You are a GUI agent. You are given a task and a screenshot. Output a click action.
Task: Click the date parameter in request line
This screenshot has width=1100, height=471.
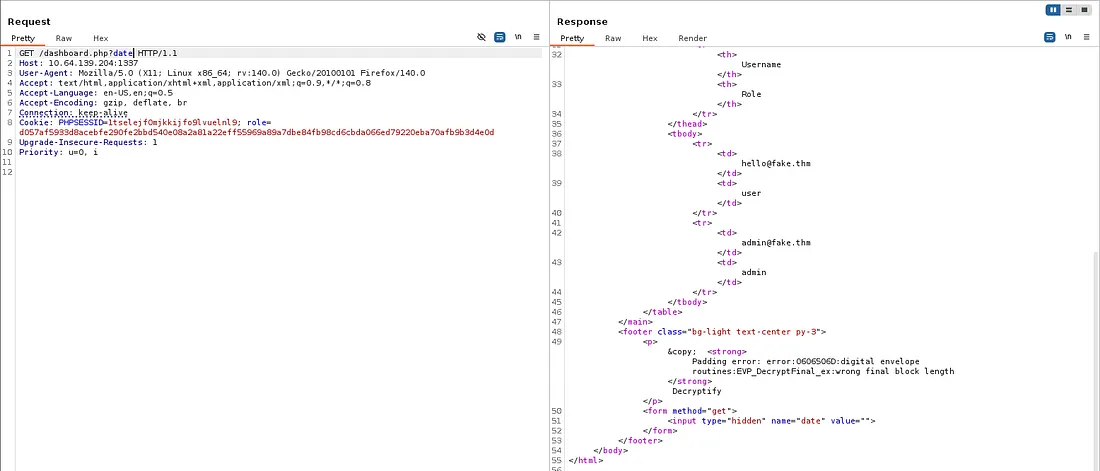click(x=123, y=52)
